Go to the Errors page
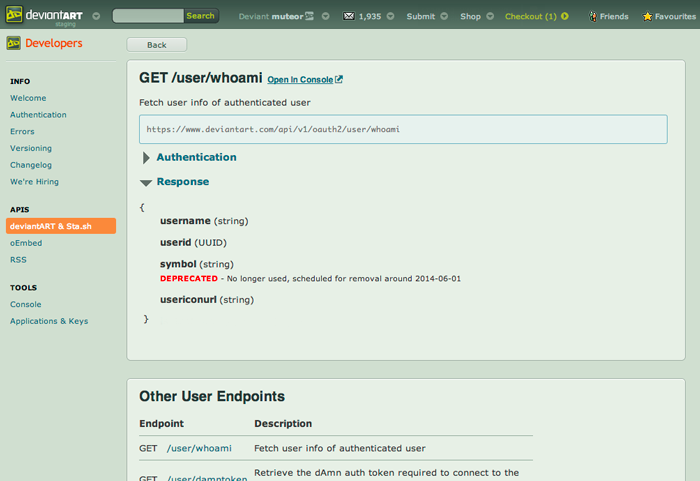The width and height of the screenshot is (700, 481). point(22,131)
